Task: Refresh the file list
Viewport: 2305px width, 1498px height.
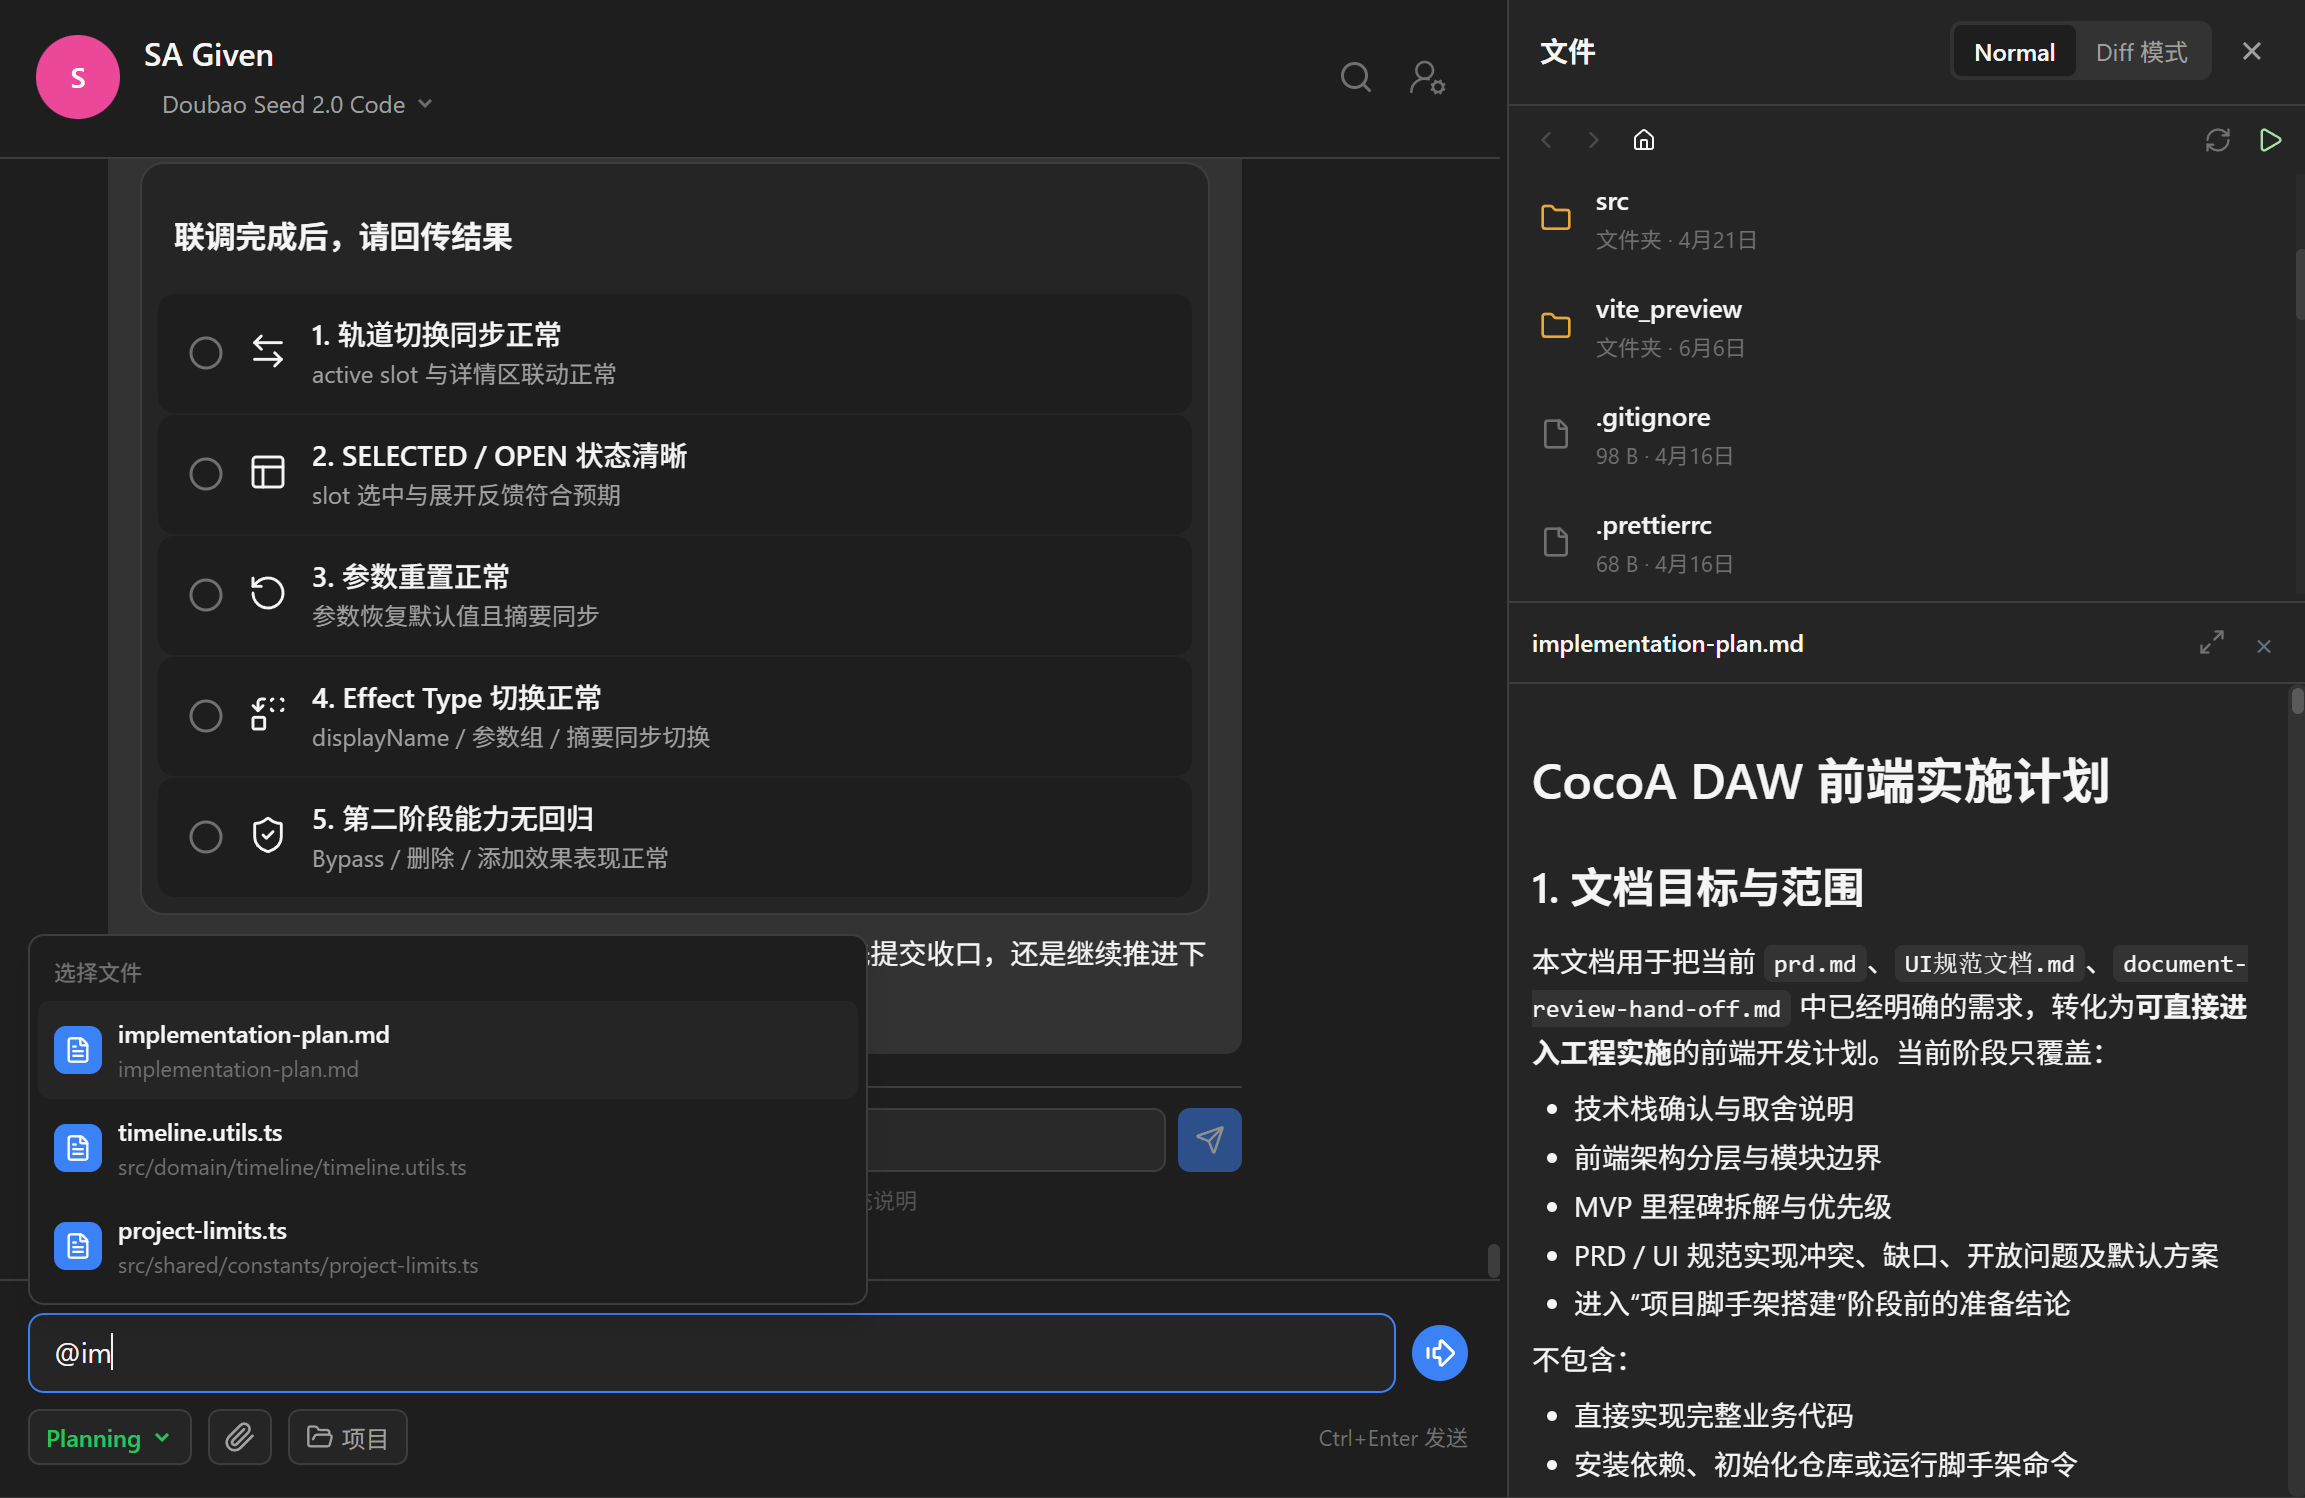Action: click(x=2218, y=140)
